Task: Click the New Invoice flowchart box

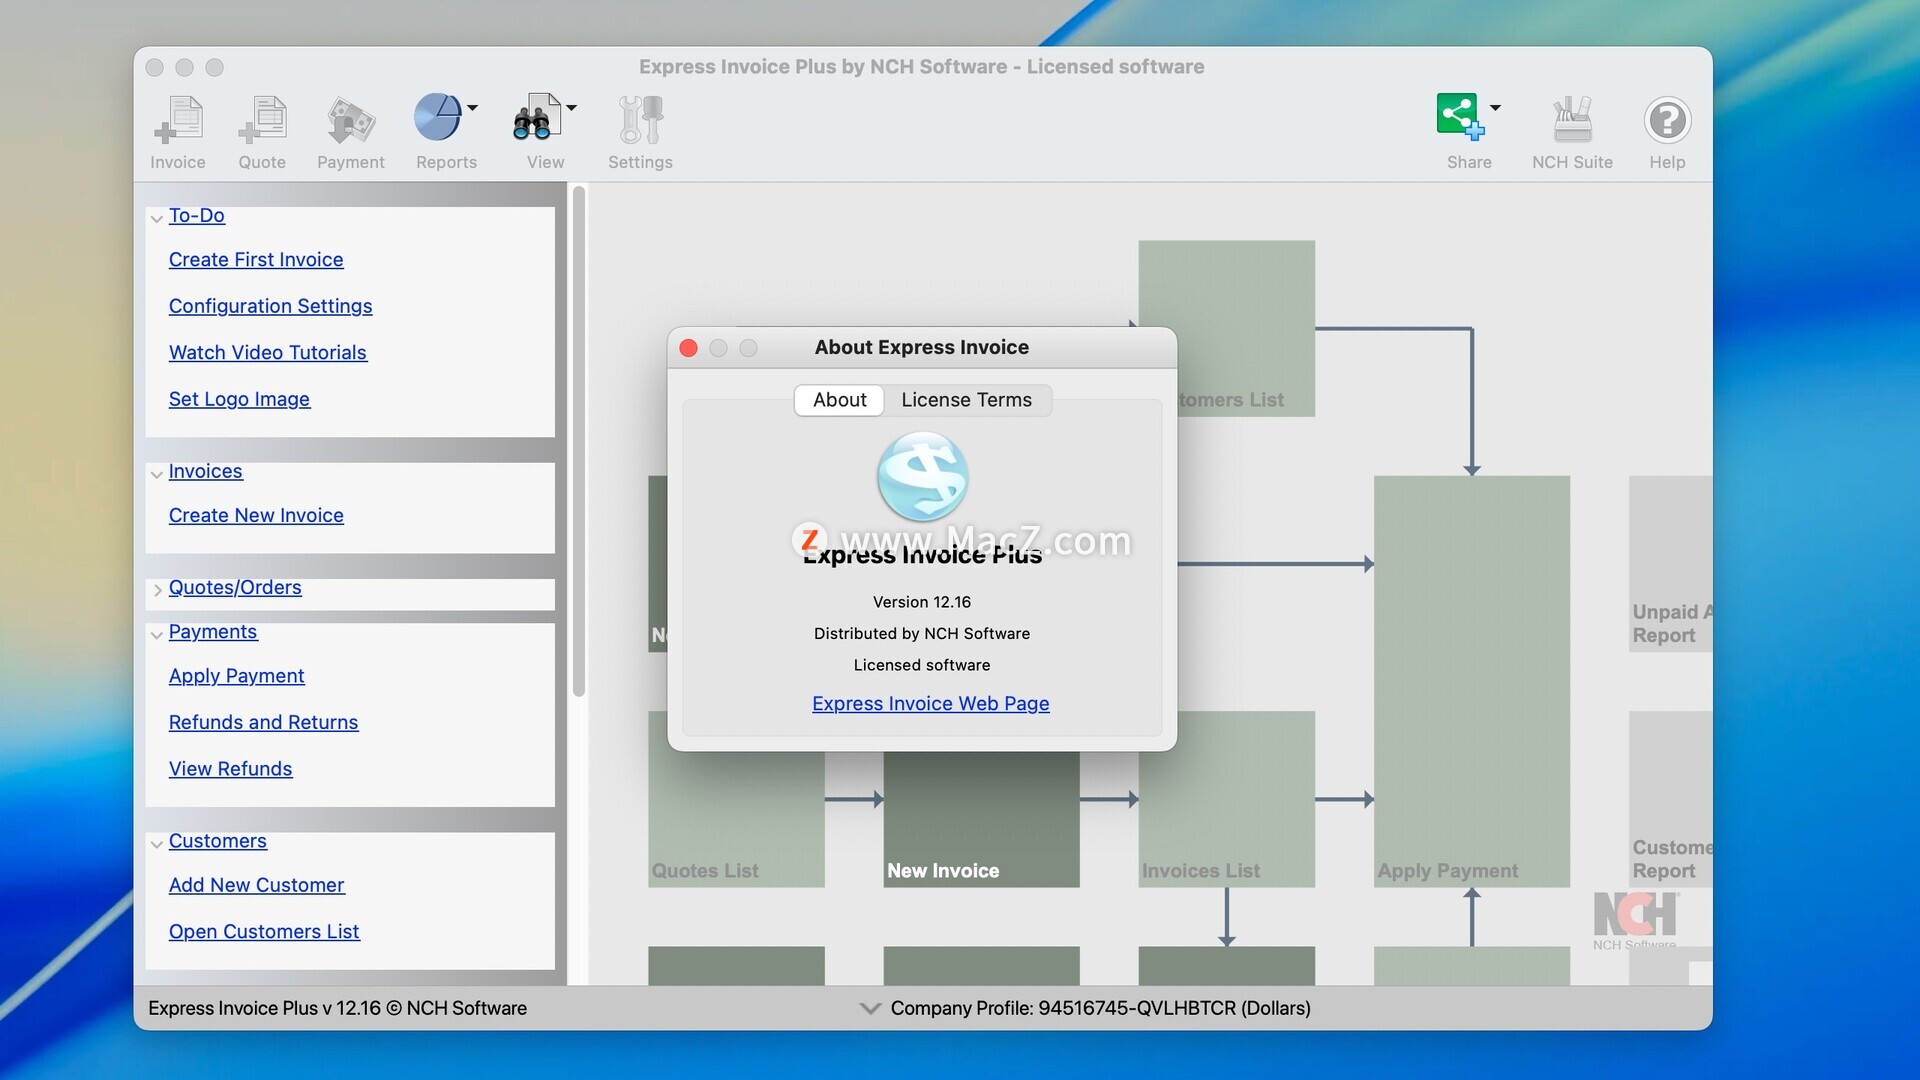Action: (981, 820)
